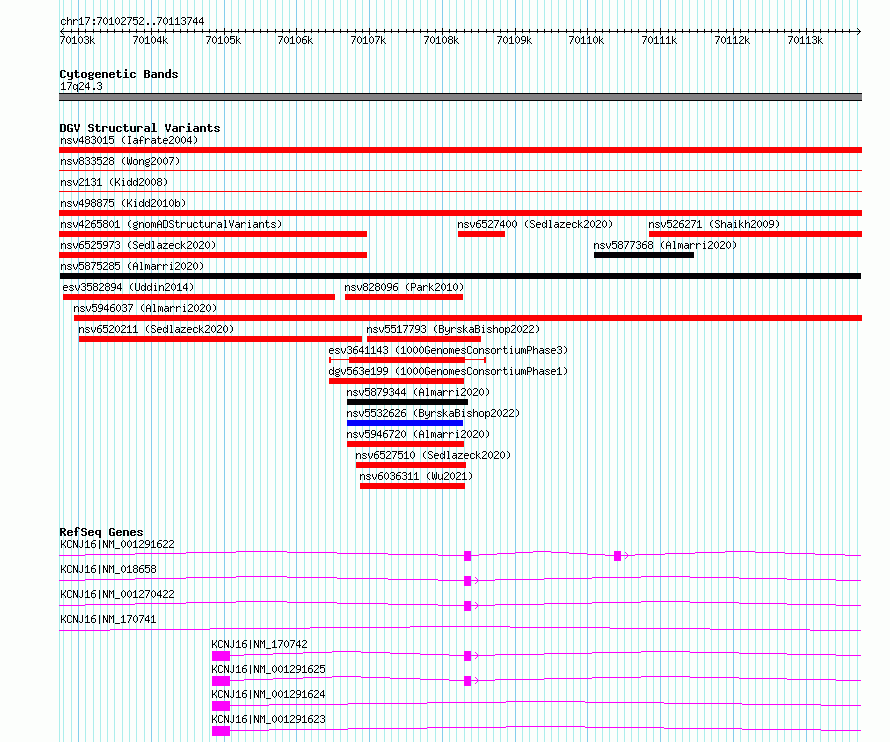Open nsv6525973 (Sedlazeck2020) entry

tap(138, 245)
